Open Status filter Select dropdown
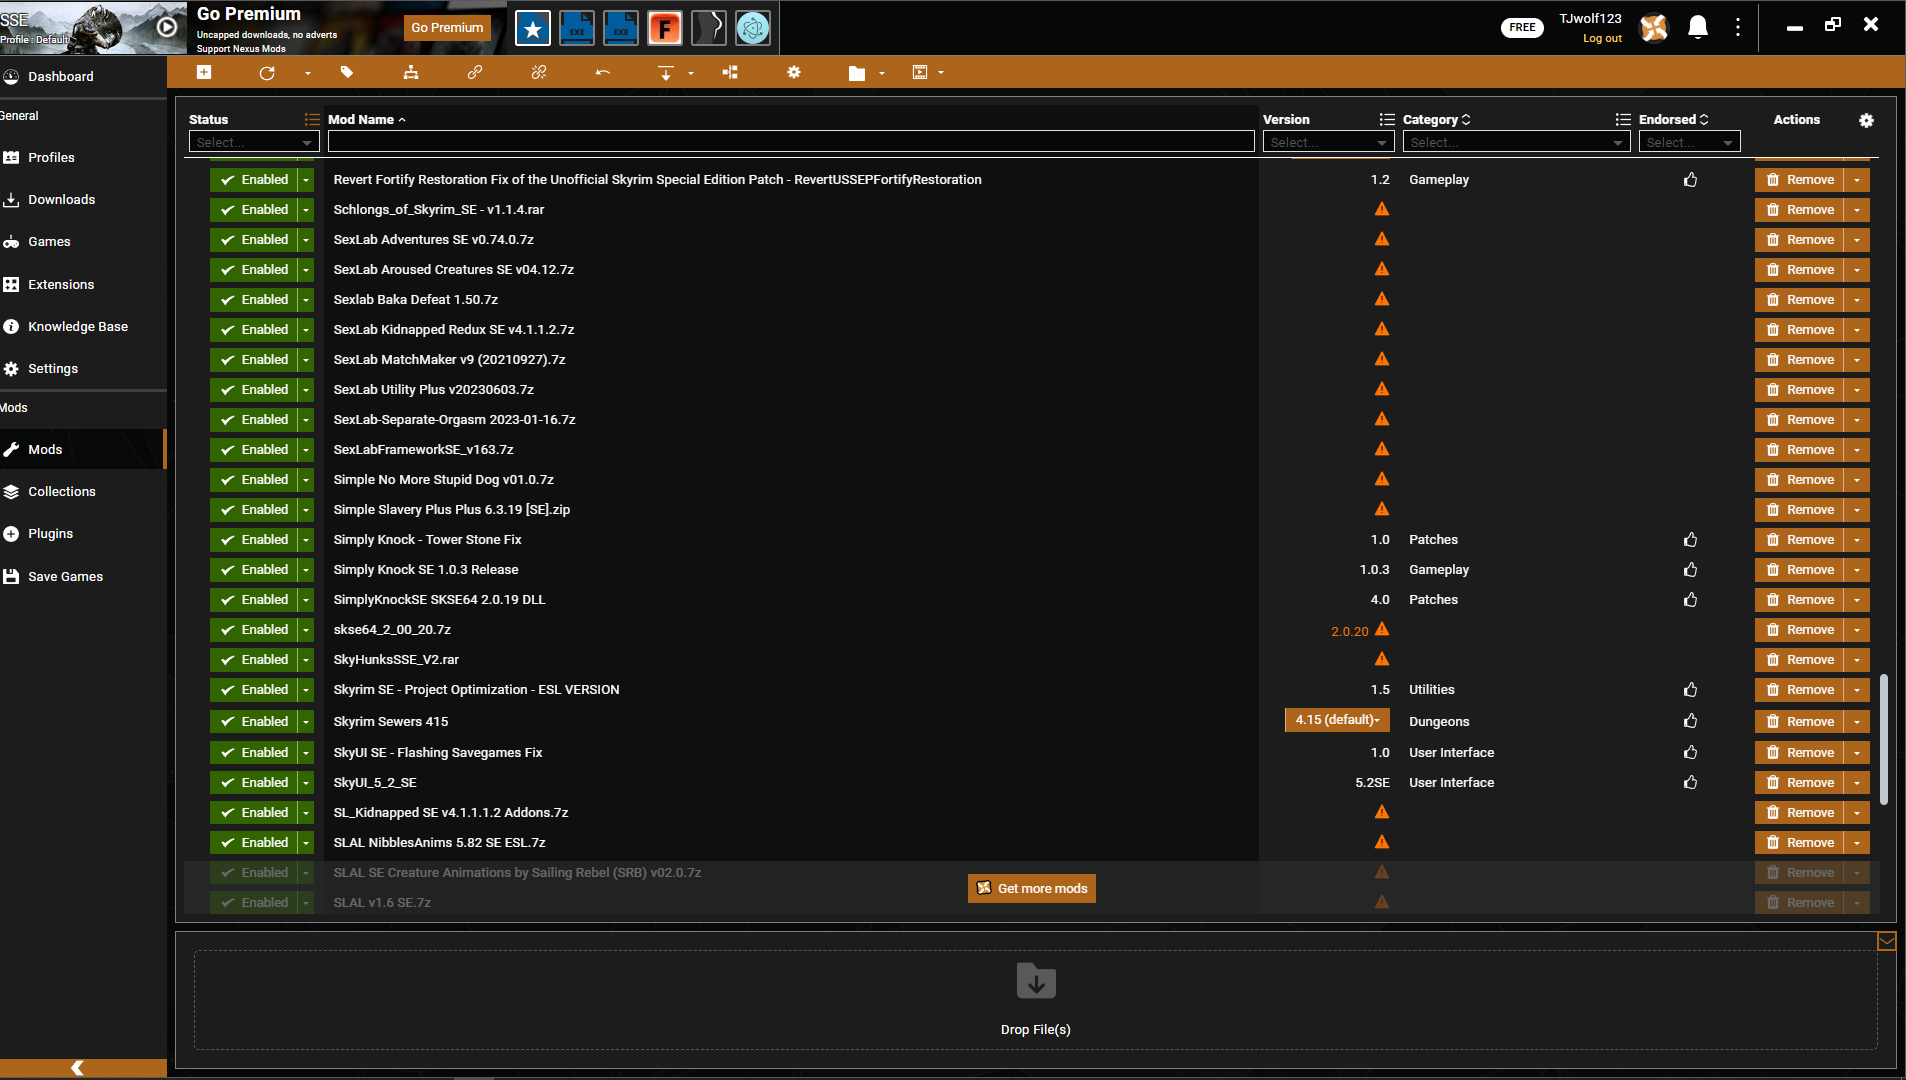1906x1080 pixels. coord(254,142)
